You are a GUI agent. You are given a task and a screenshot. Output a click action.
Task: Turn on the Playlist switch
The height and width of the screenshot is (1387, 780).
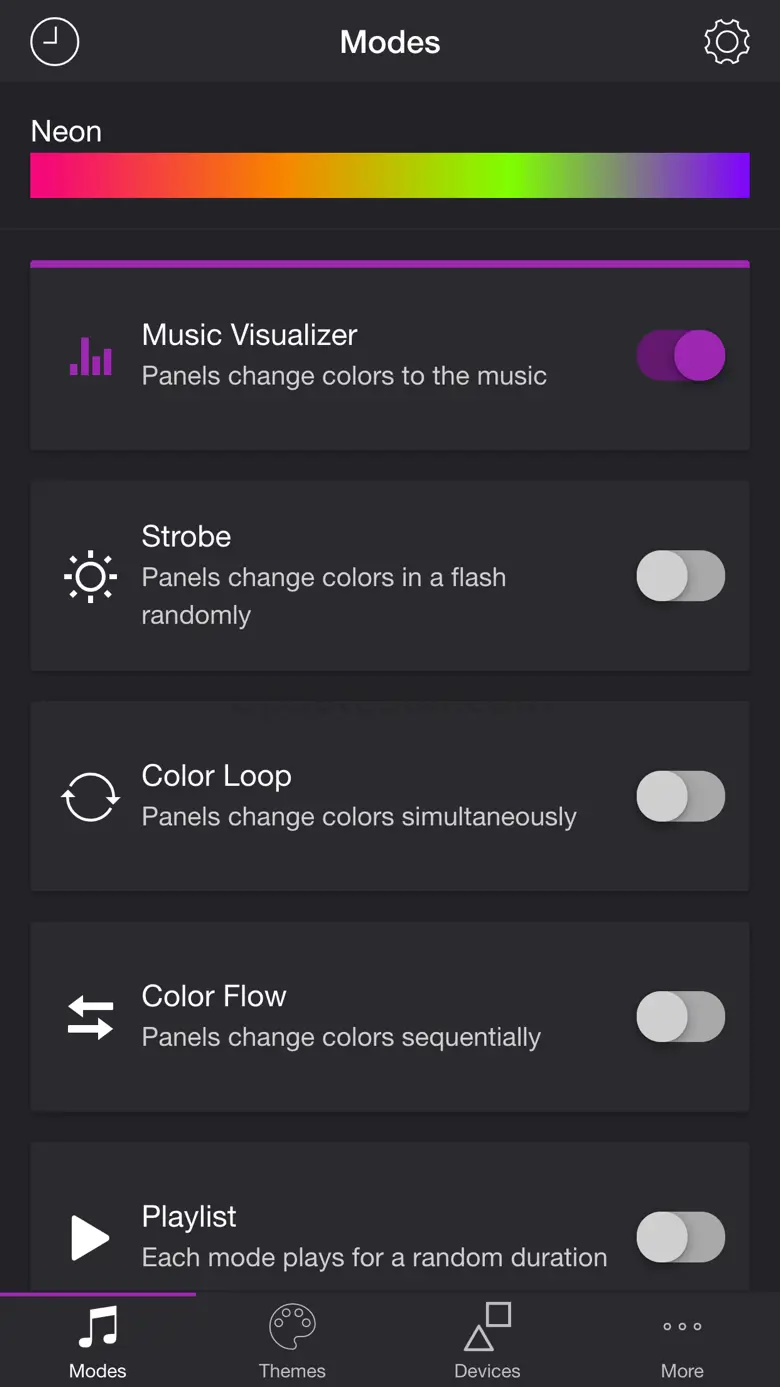pyautogui.click(x=681, y=1238)
